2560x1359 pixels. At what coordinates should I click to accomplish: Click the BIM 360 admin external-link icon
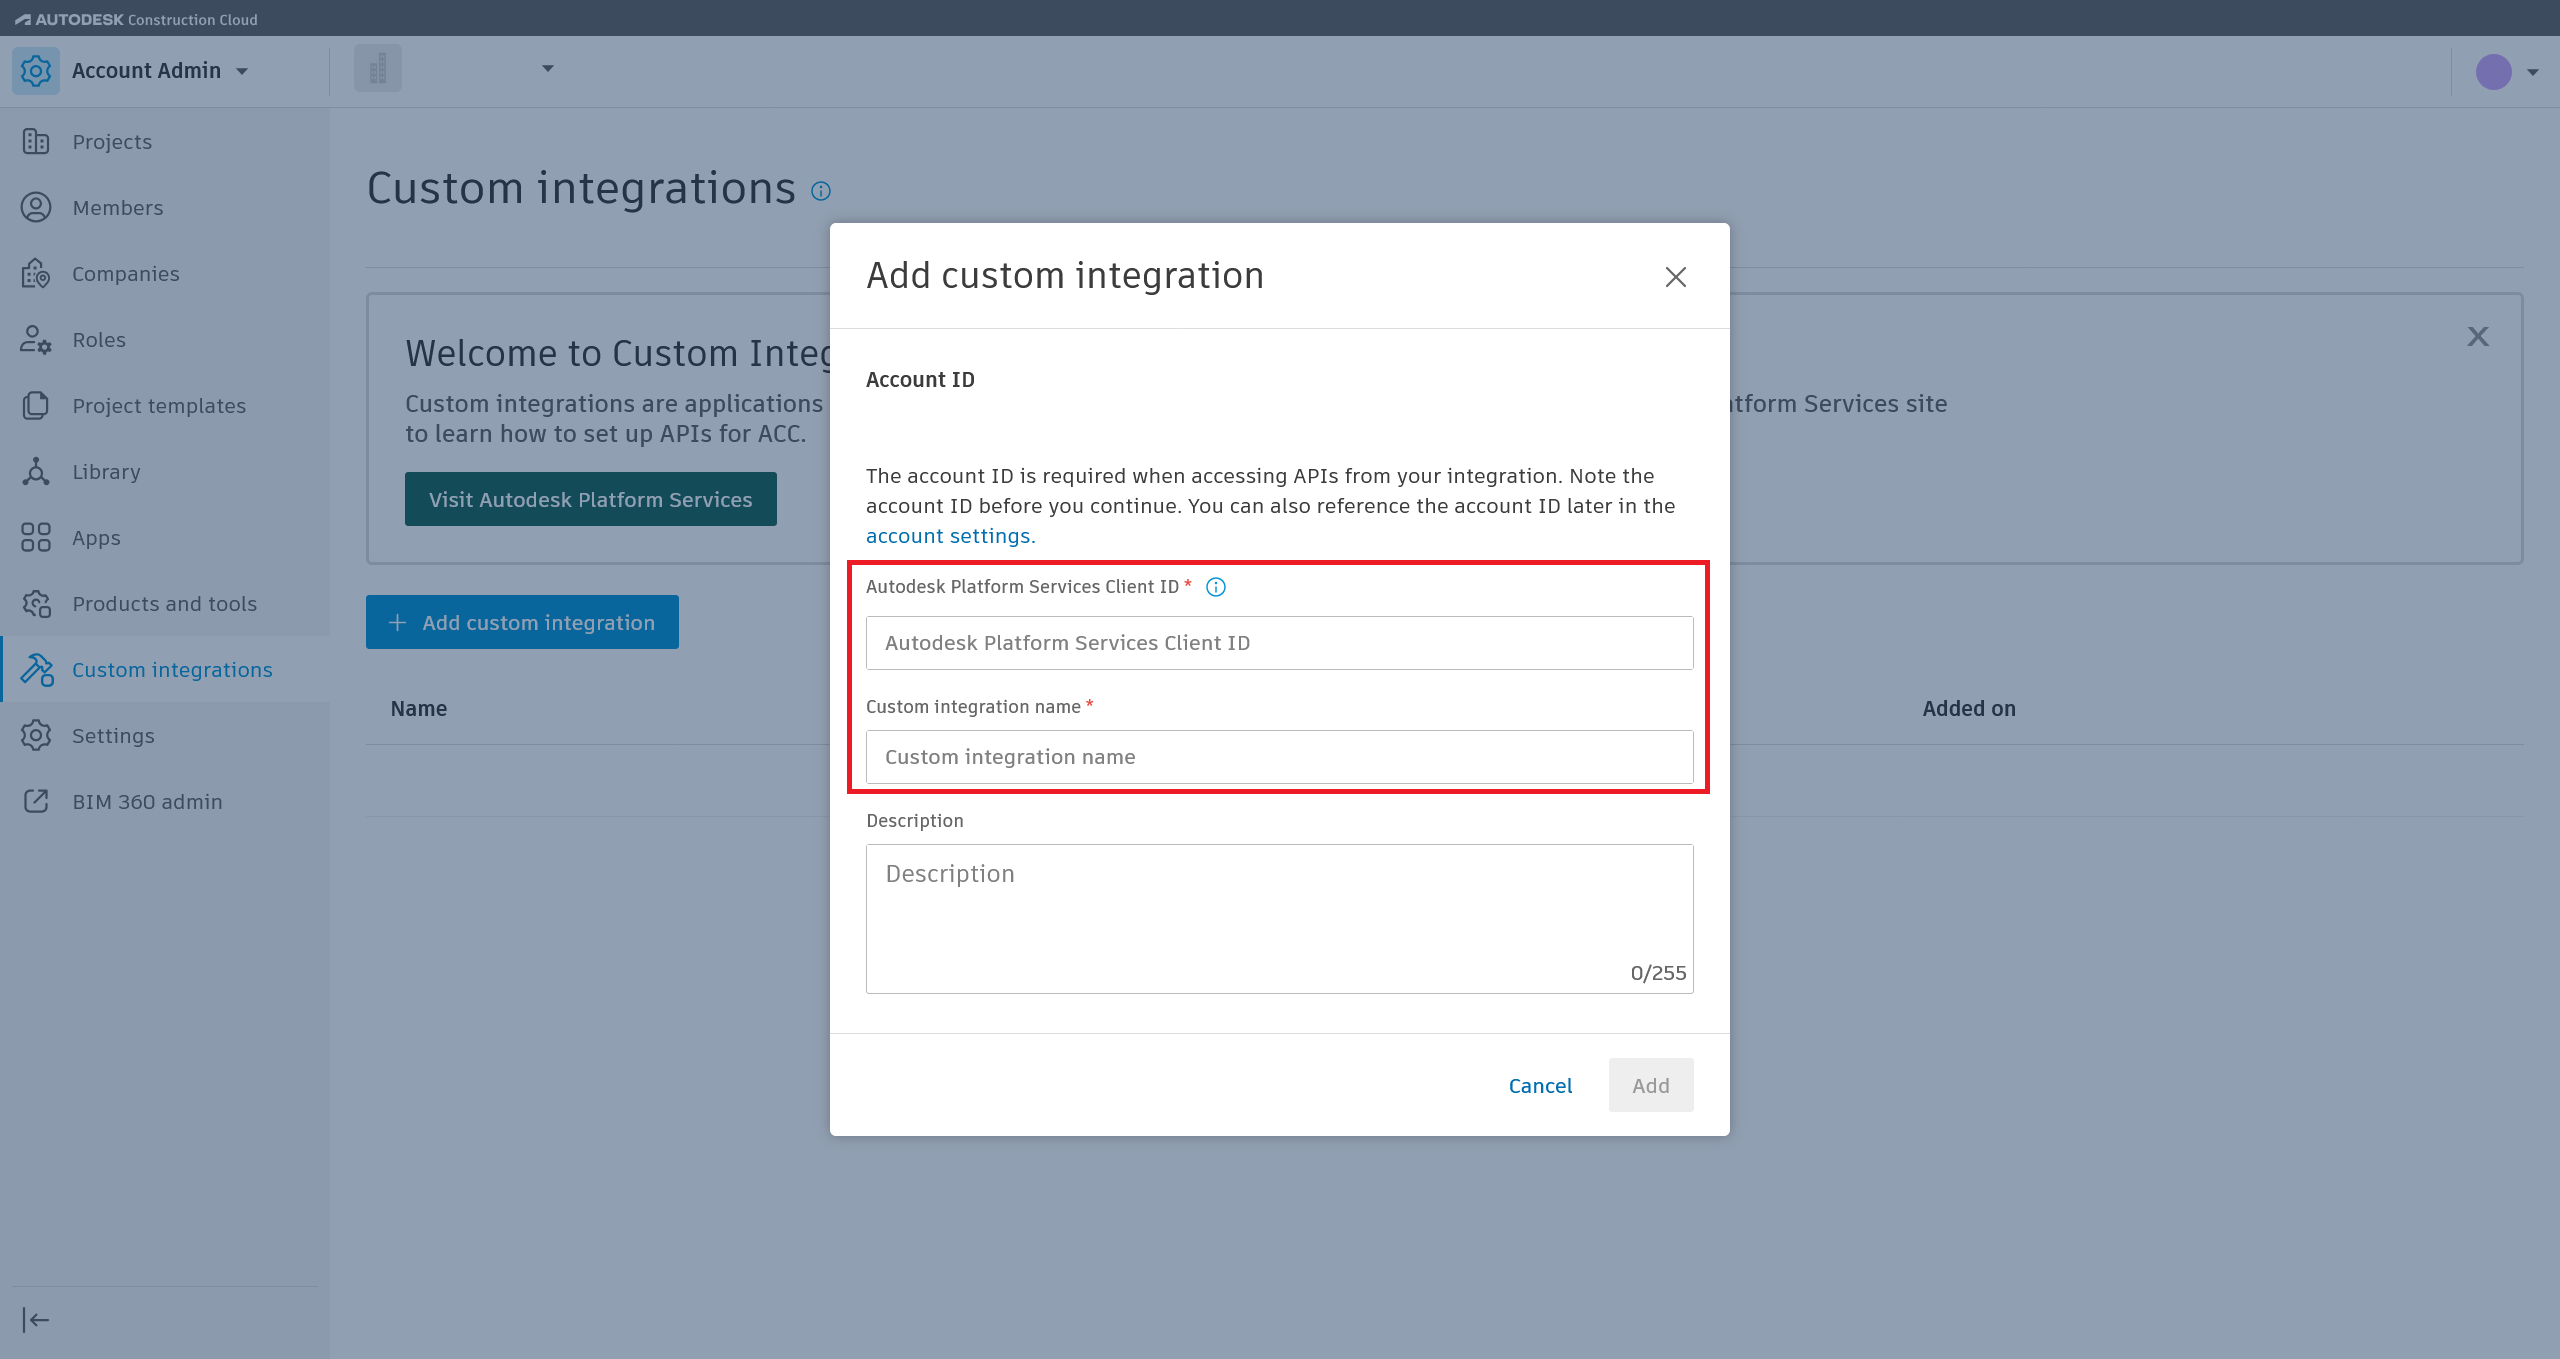click(x=36, y=802)
